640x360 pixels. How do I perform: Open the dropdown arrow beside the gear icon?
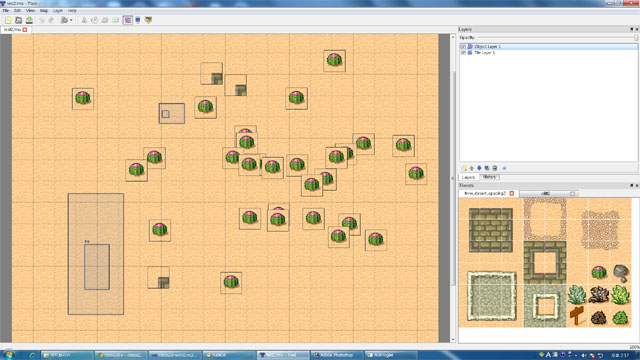[71, 20]
